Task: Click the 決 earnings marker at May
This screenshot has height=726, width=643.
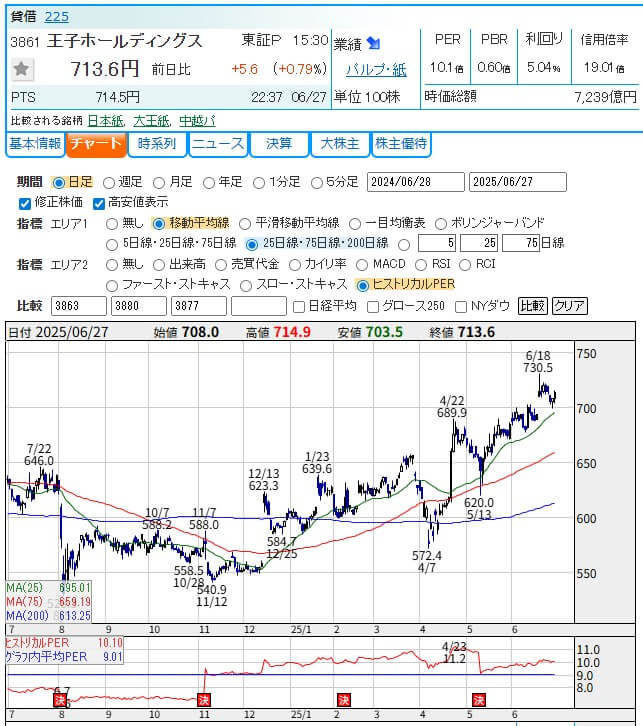Action: (479, 700)
